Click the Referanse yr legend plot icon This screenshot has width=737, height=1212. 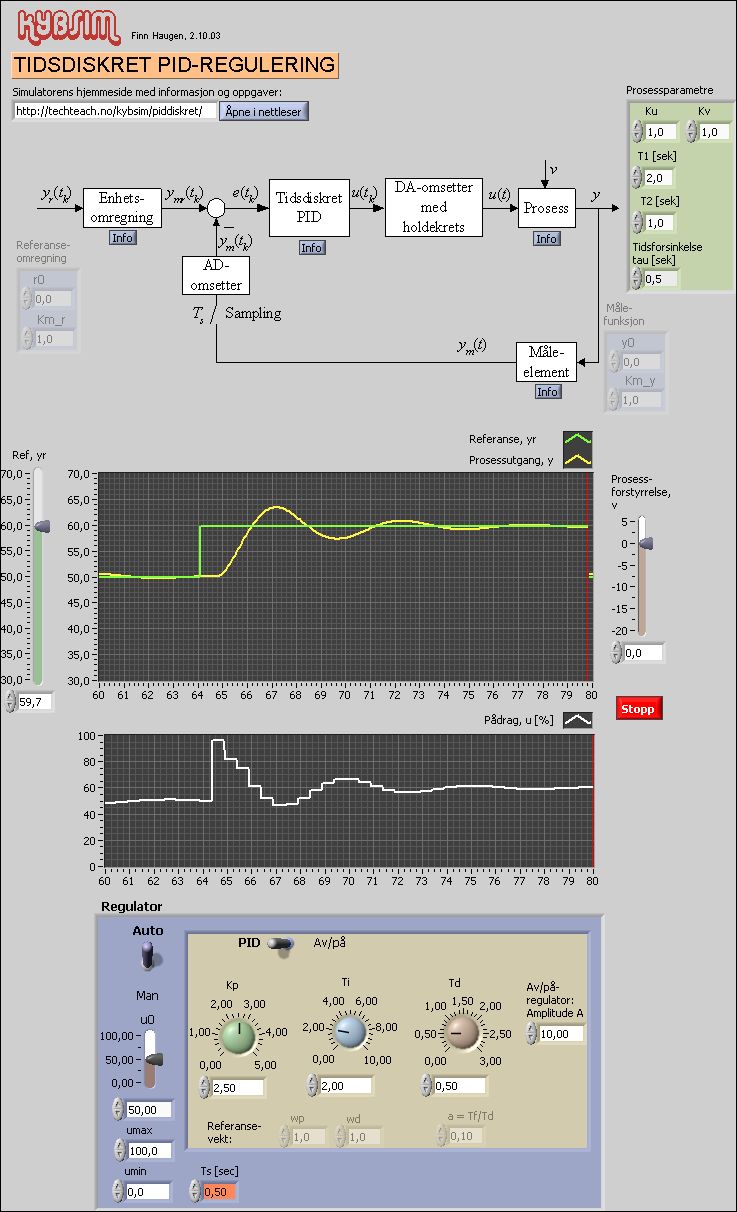577,439
